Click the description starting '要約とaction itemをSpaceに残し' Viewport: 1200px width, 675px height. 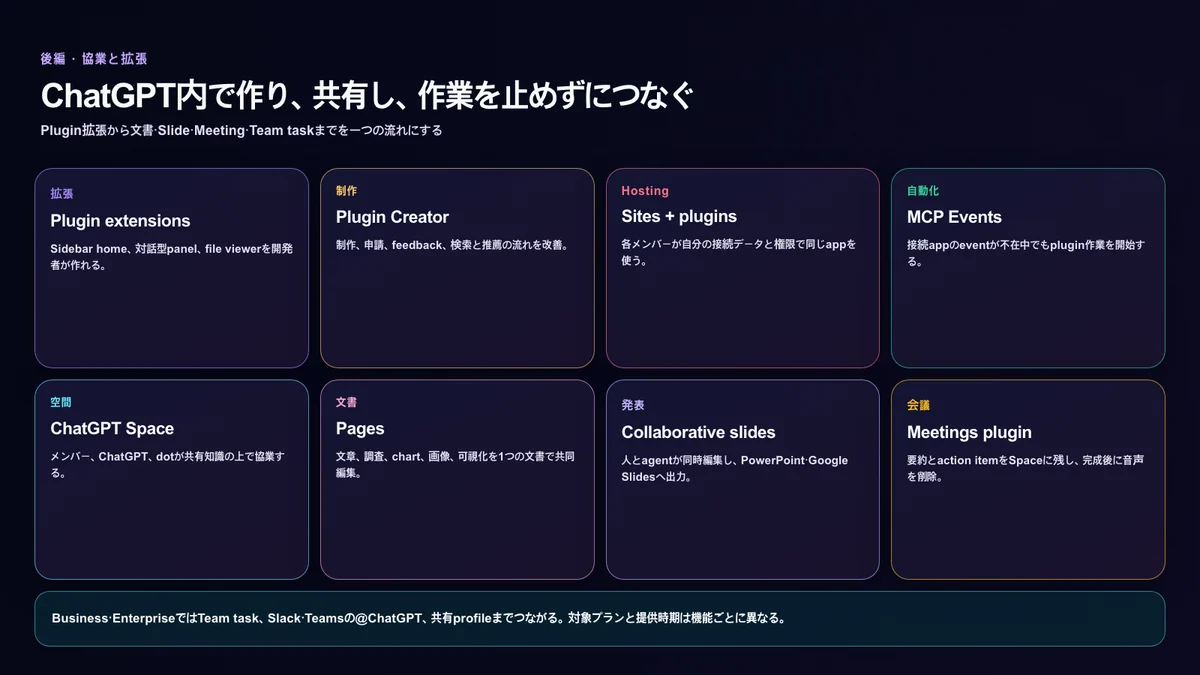pos(1025,469)
